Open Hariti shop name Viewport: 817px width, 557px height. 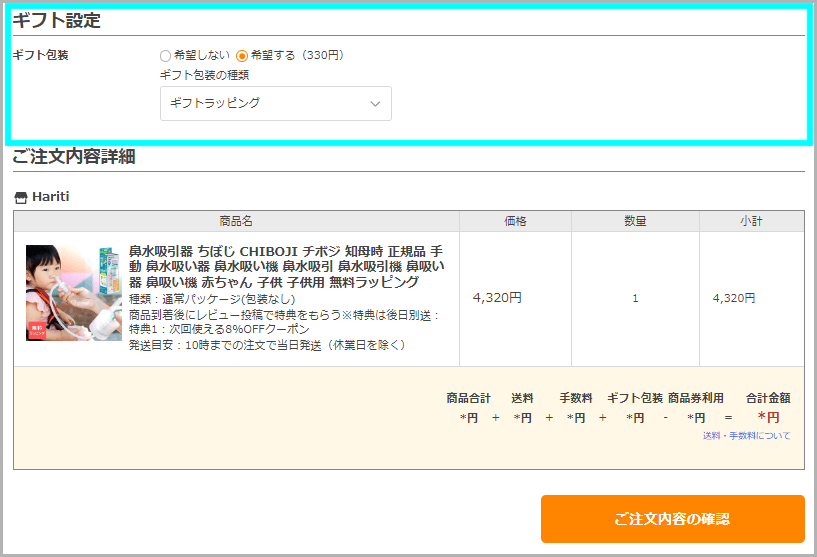51,196
